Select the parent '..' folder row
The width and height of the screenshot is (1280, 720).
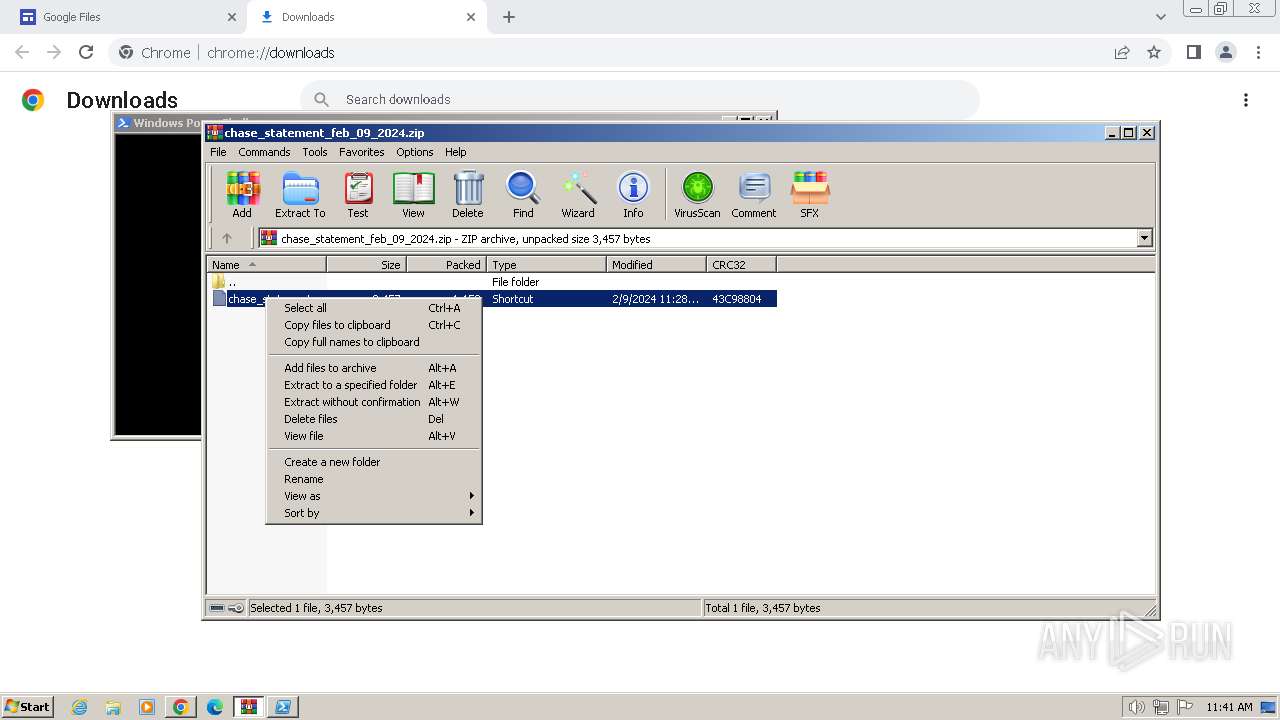point(492,282)
